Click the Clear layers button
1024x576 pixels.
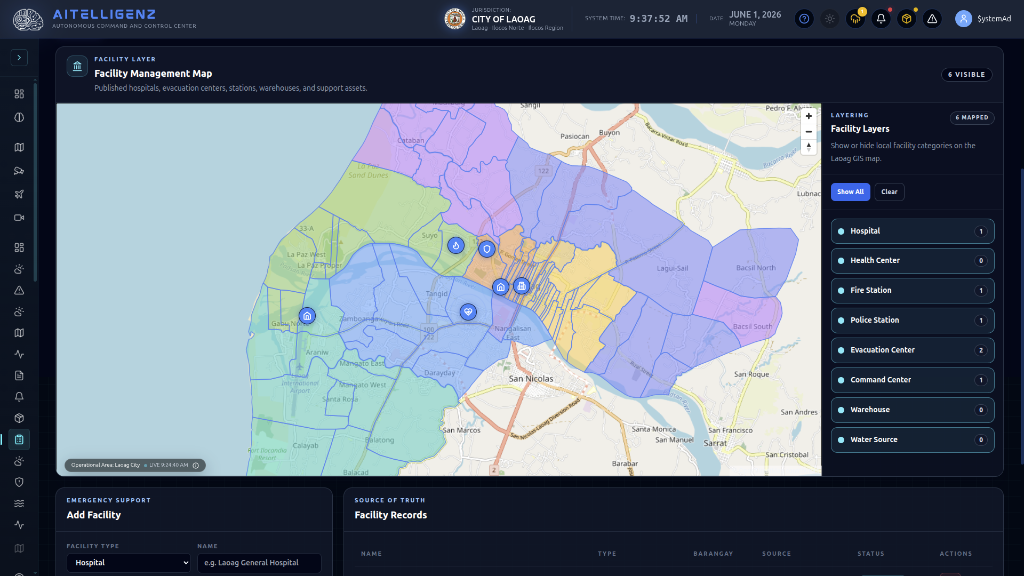(889, 192)
